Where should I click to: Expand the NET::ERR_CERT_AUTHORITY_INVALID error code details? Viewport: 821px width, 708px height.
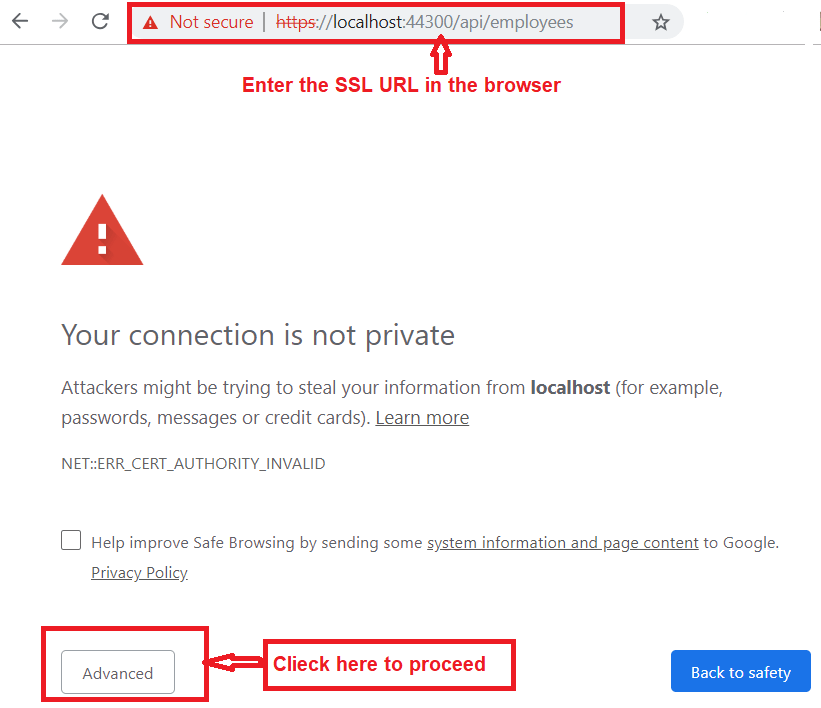tap(193, 464)
